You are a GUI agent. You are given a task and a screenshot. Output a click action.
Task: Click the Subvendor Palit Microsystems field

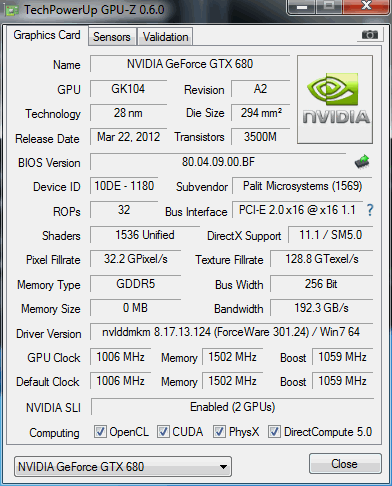click(x=302, y=186)
